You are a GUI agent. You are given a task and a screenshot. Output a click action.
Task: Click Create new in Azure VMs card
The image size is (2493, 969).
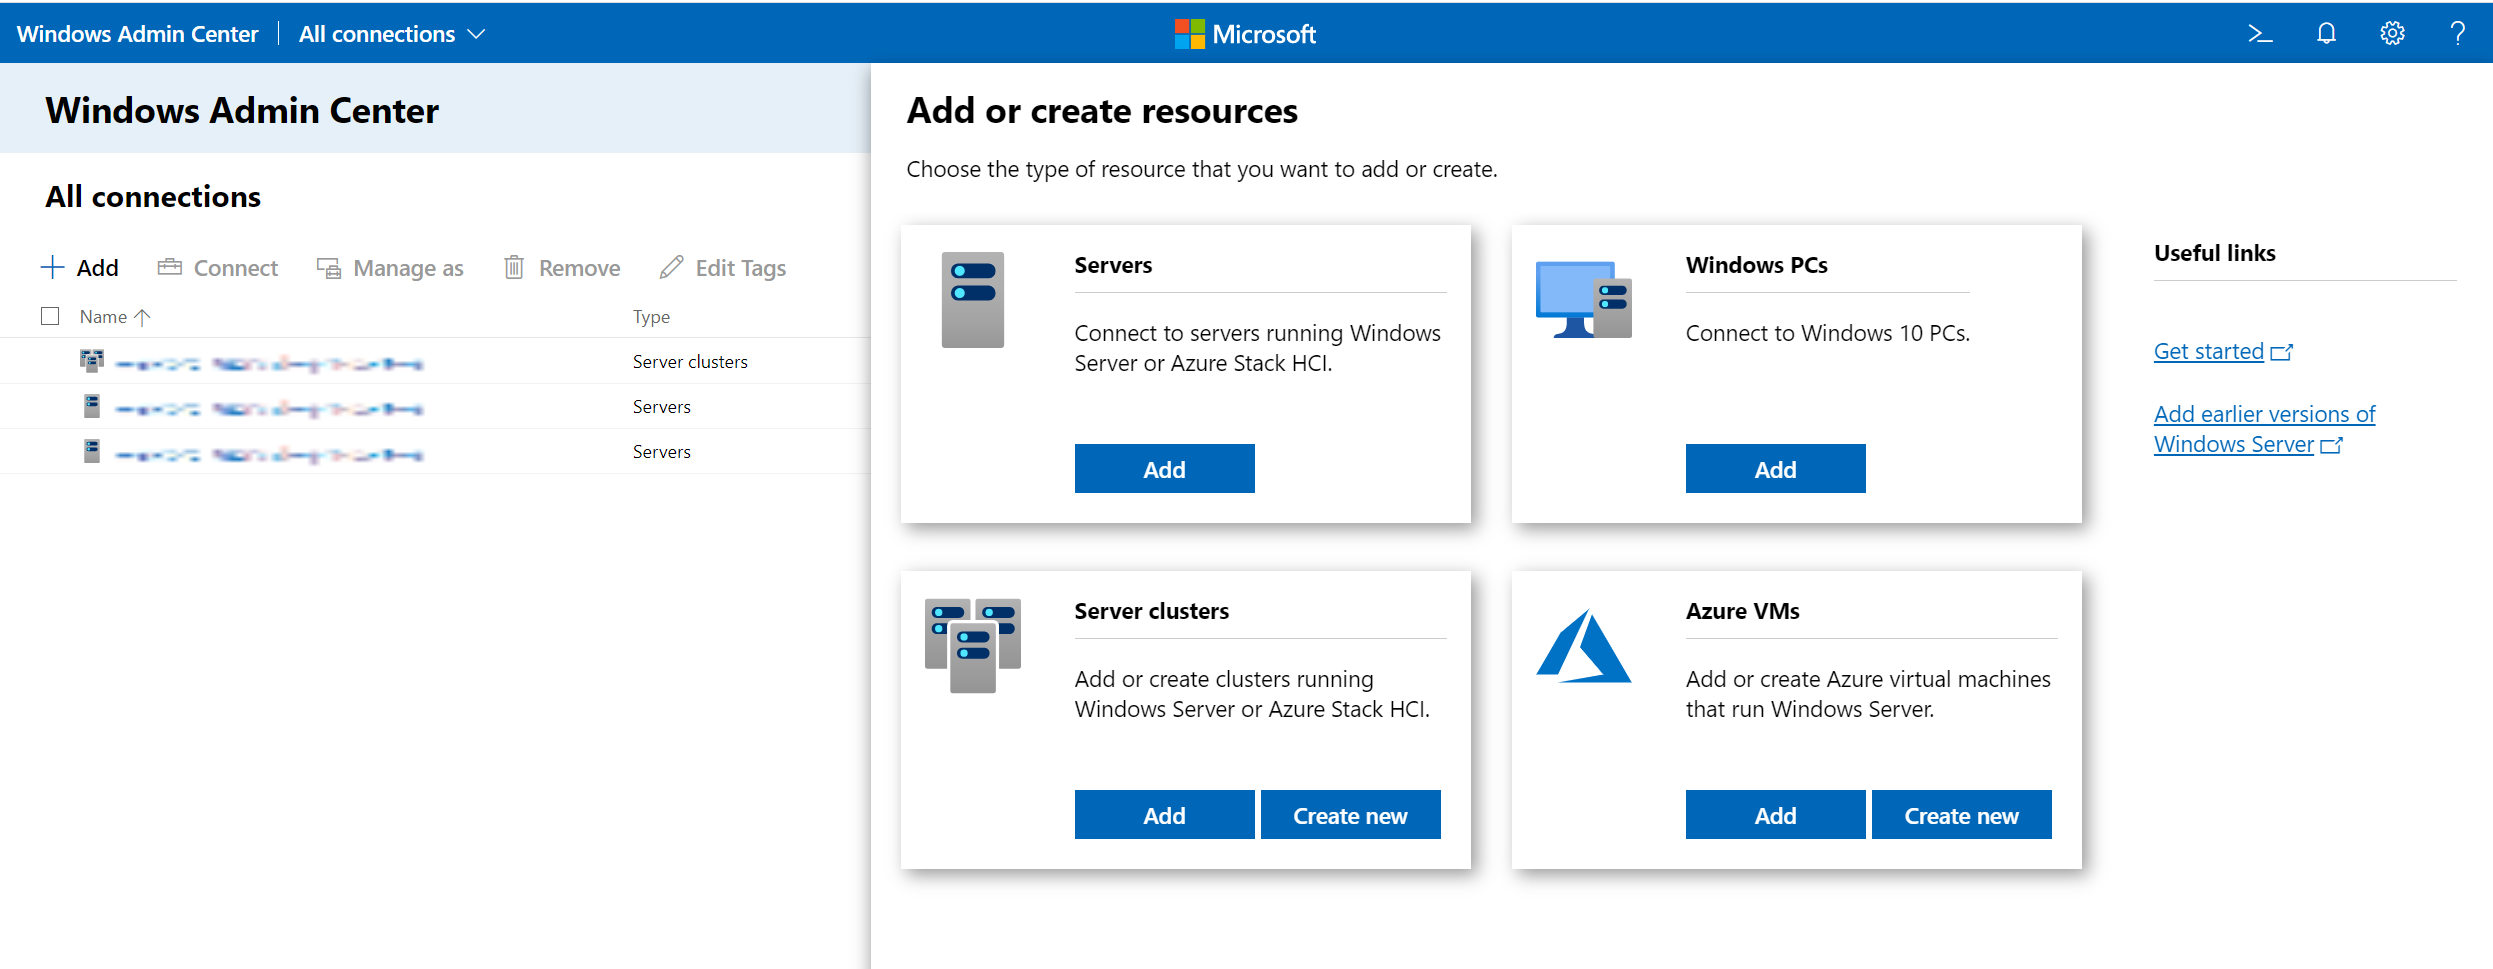(x=1961, y=815)
